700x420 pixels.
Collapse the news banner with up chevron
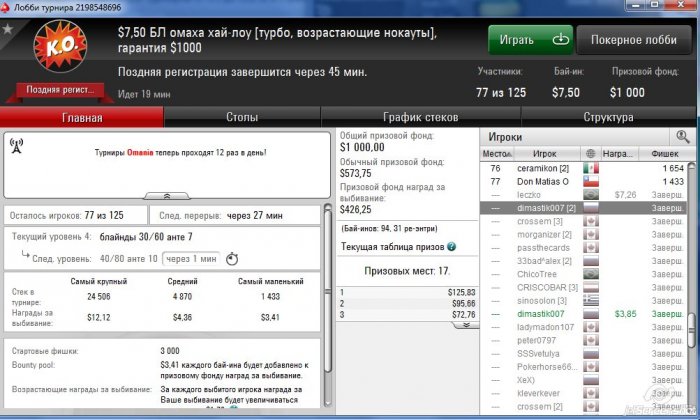tap(167, 196)
